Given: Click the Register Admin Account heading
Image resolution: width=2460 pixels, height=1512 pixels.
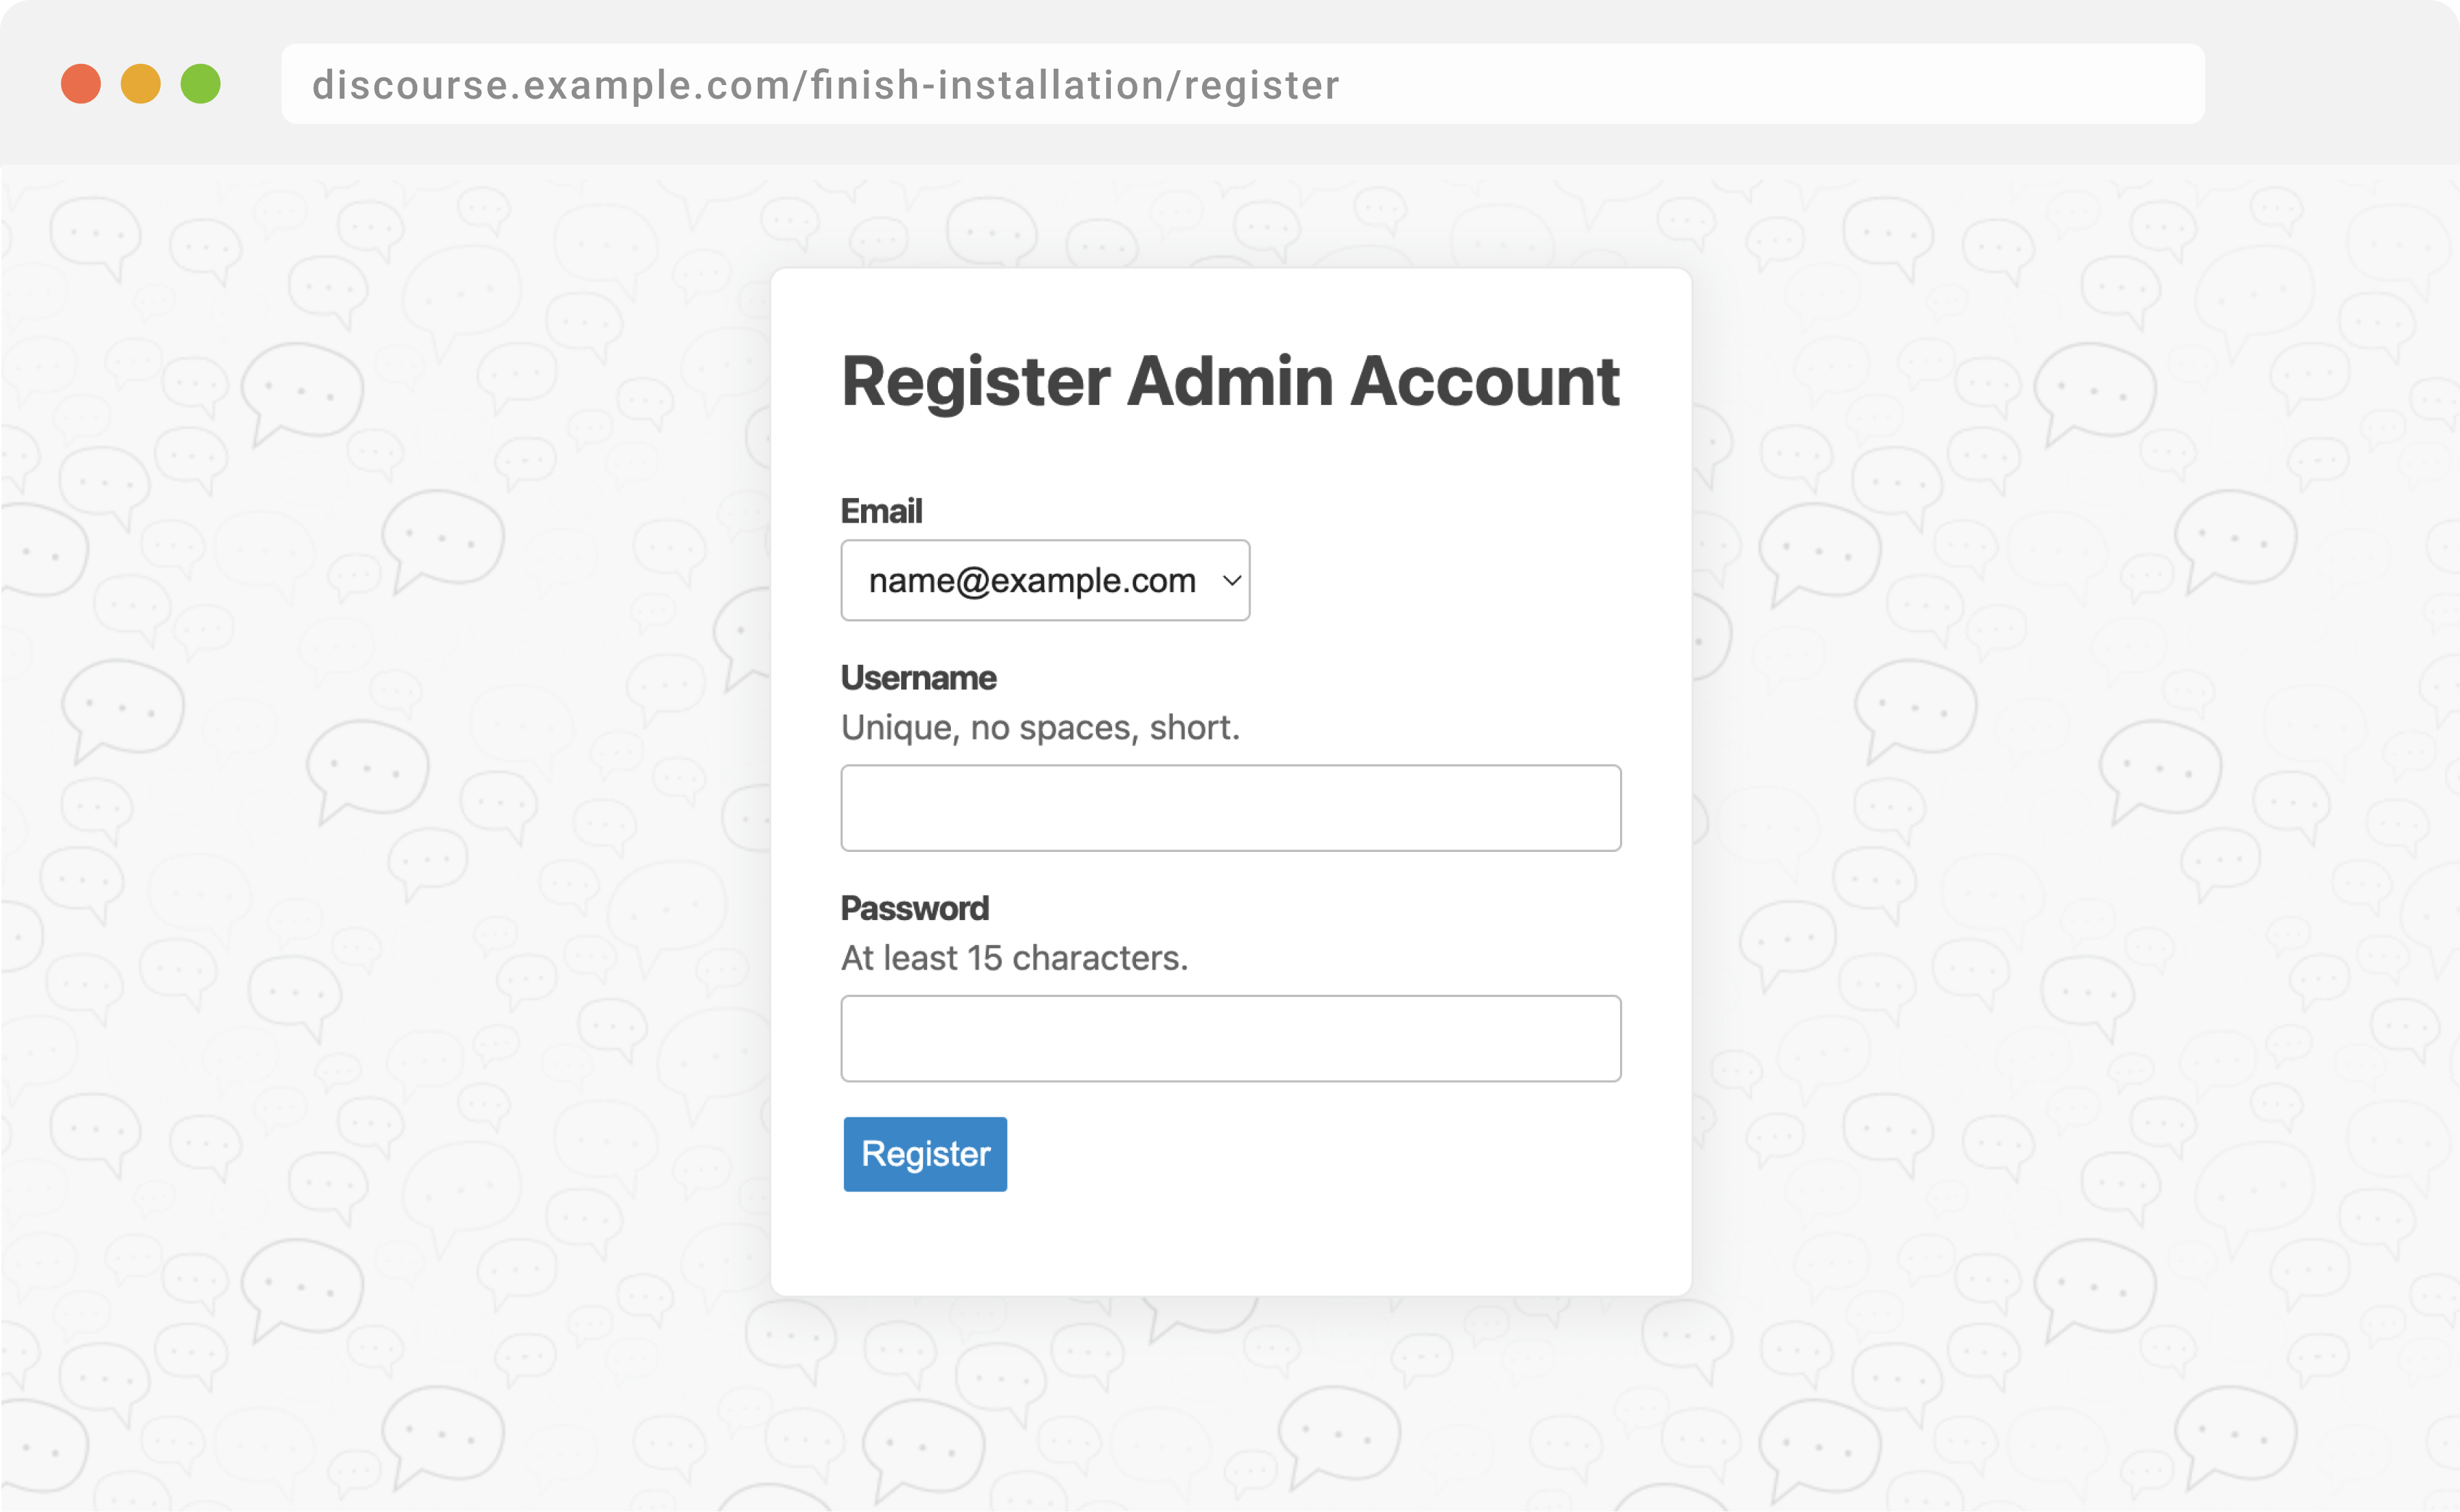Looking at the screenshot, I should (1230, 381).
